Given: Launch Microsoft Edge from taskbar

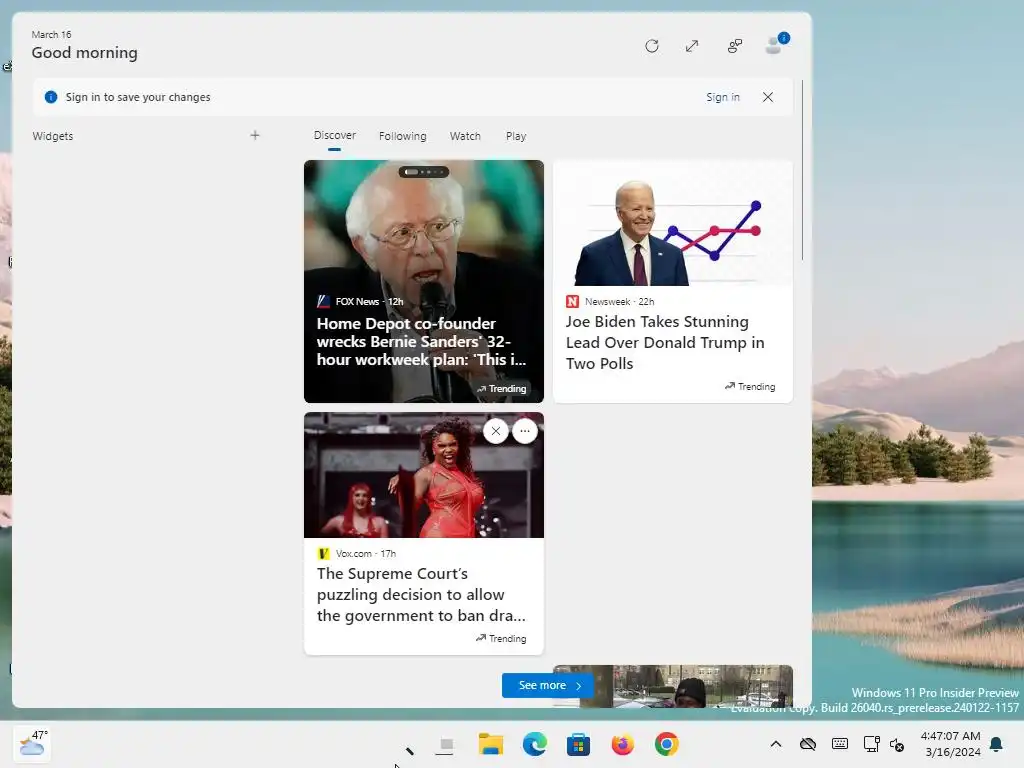Looking at the screenshot, I should point(534,744).
